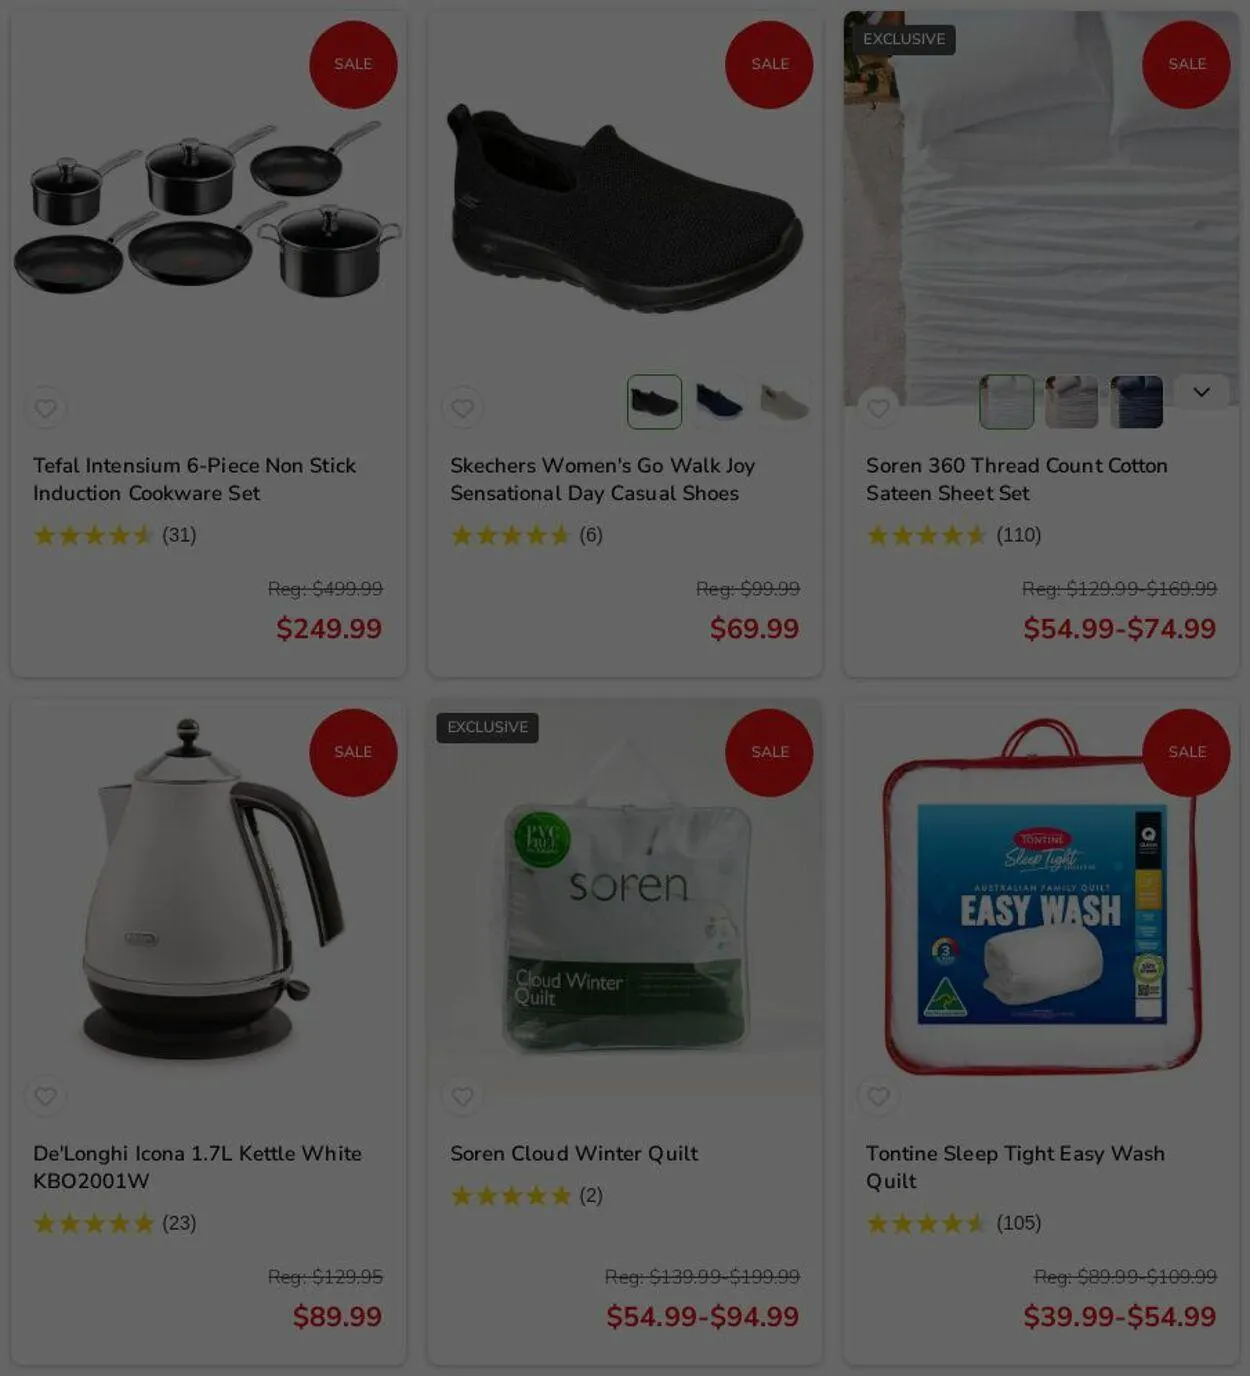Open De'Longhi Icona 1.7L Kettle title
This screenshot has width=1250, height=1376.
197,1167
